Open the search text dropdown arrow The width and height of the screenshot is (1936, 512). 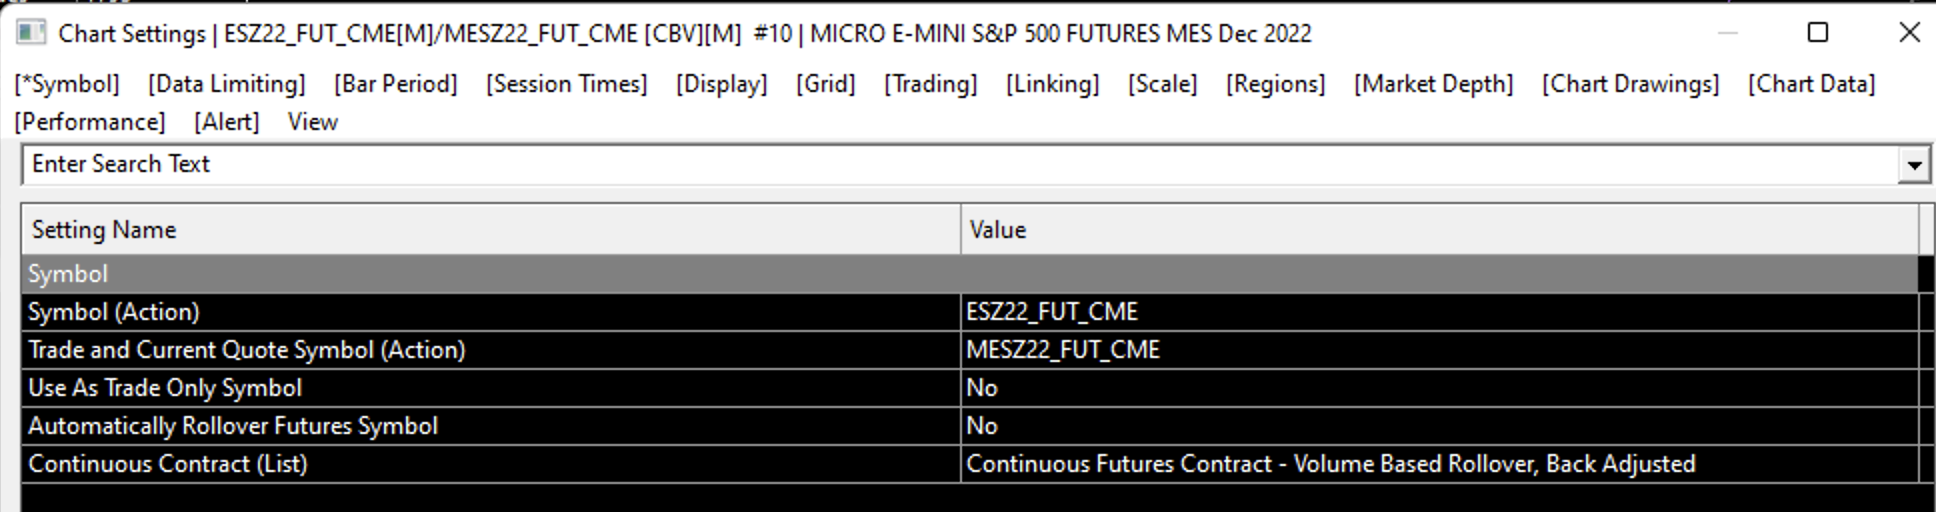click(1913, 165)
